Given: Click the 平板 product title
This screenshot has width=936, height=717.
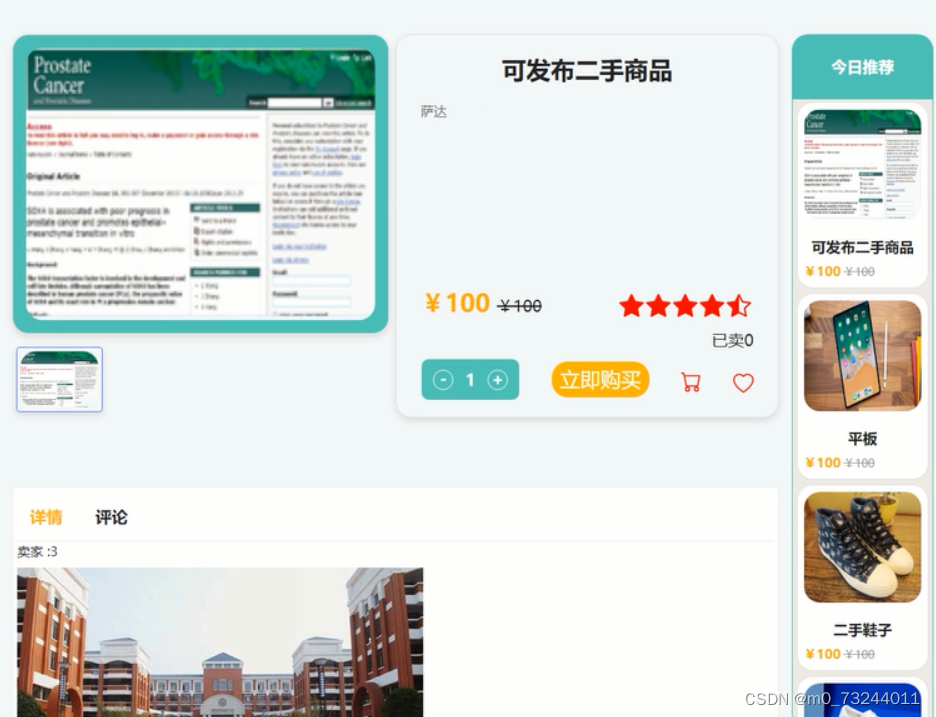Looking at the screenshot, I should (x=863, y=439).
